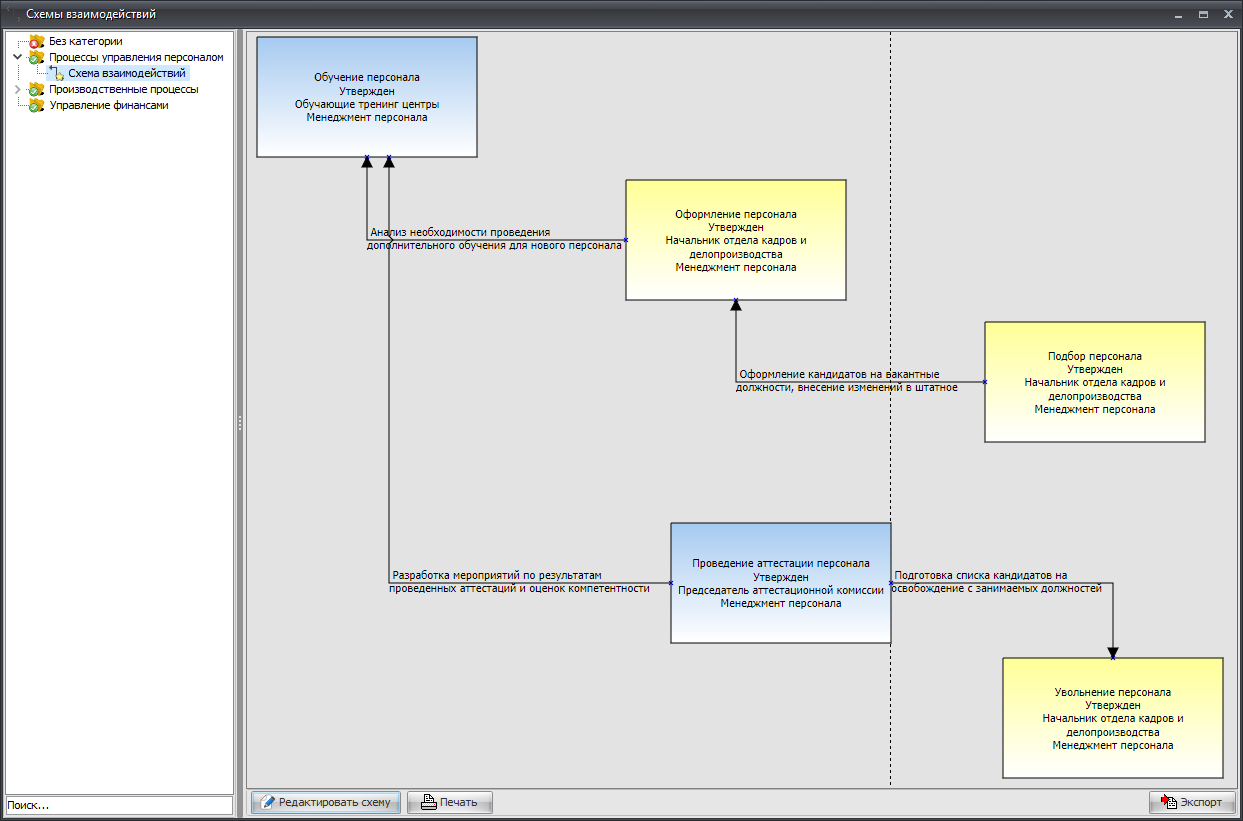Click the 'Без категории' folder icon
This screenshot has height=821, width=1243.
click(x=37, y=42)
